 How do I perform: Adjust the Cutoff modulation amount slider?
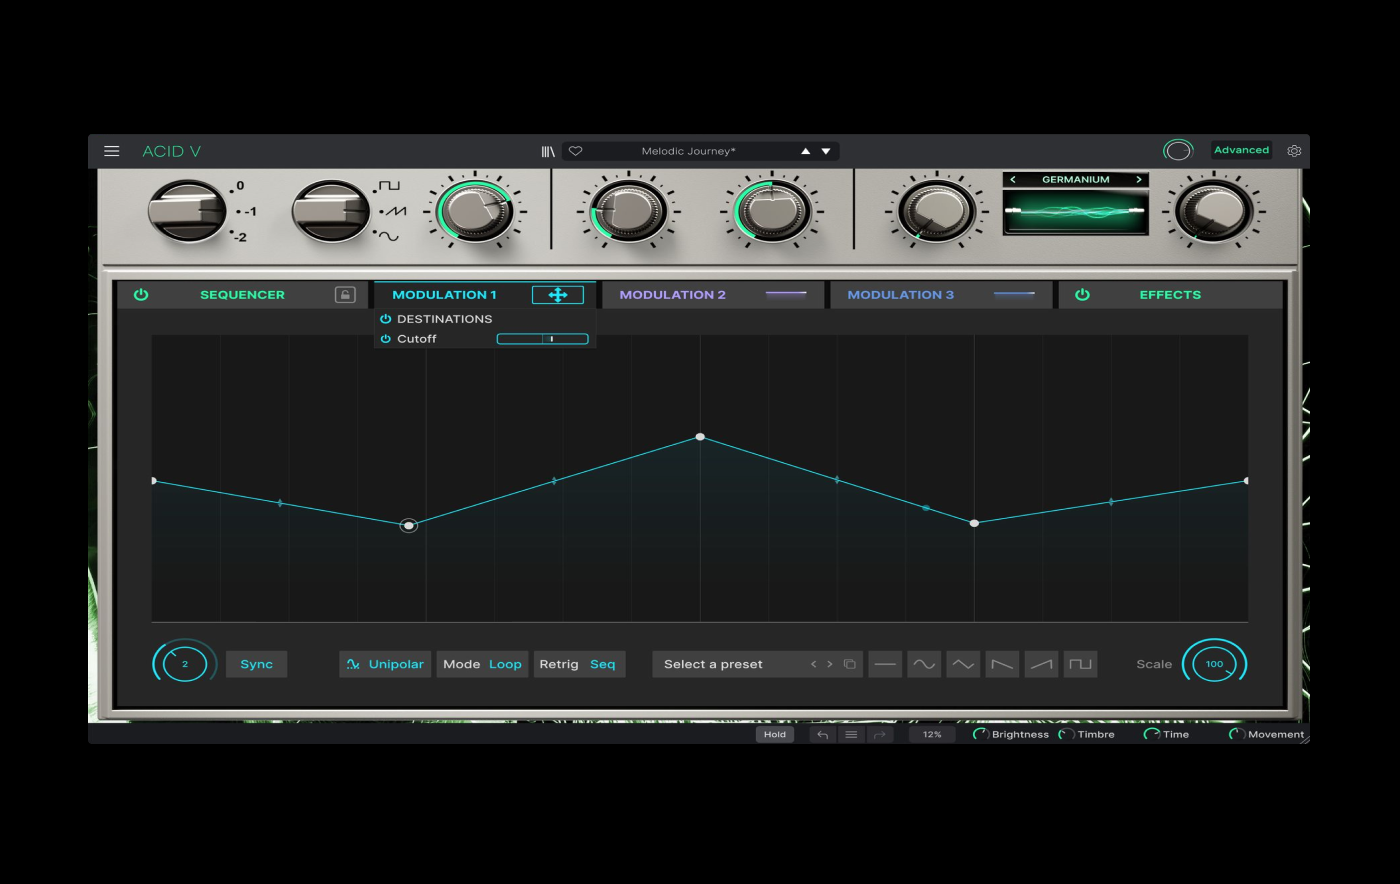pos(543,339)
